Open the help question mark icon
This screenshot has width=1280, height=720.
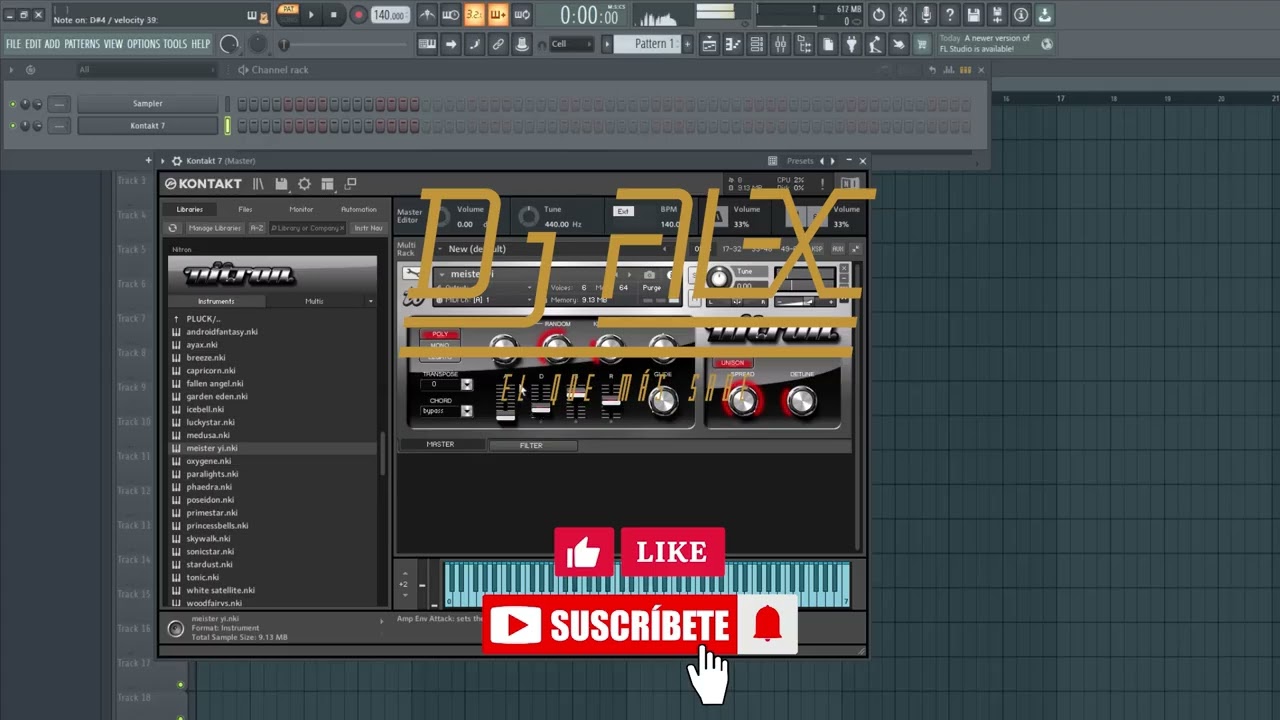[x=950, y=15]
